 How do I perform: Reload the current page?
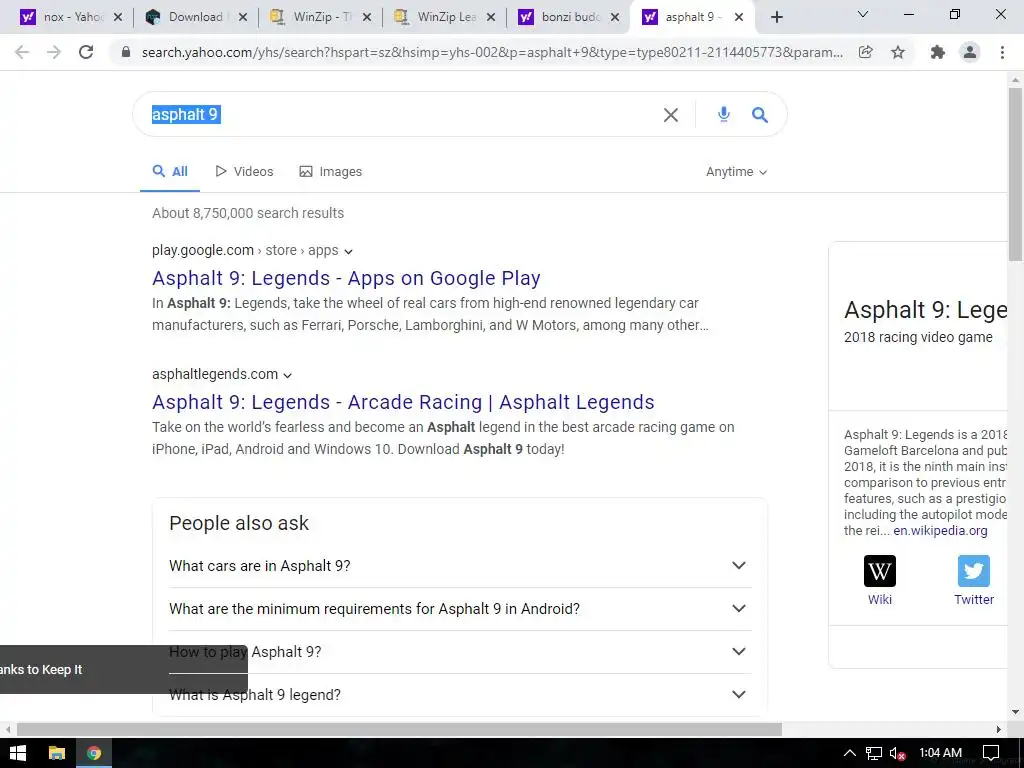[86, 52]
